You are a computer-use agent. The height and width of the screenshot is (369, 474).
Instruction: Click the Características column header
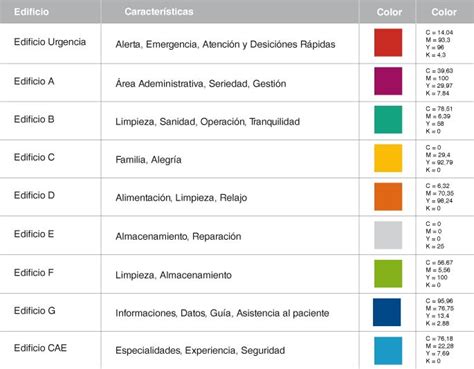159,12
